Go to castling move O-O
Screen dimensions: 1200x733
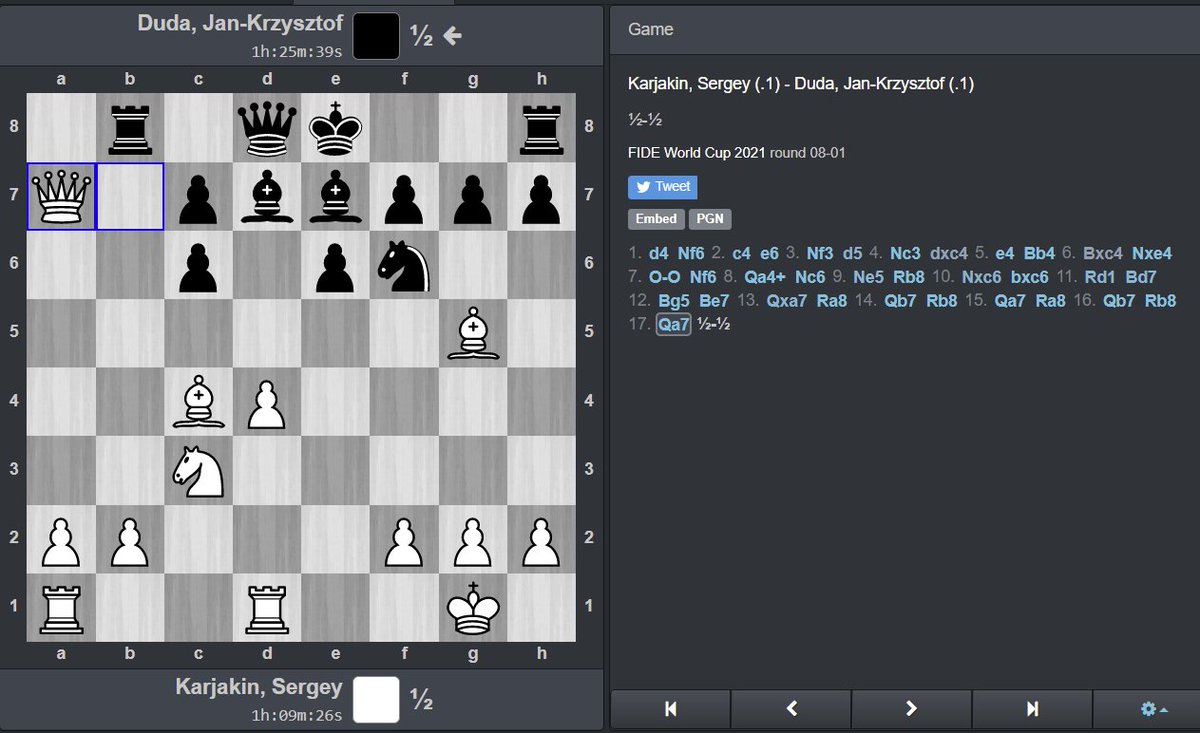coord(665,277)
